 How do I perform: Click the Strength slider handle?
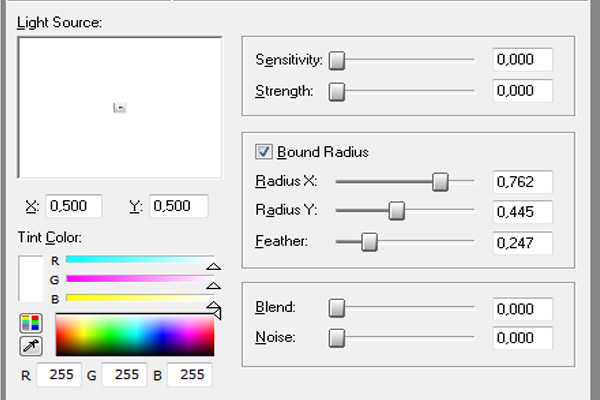coord(337,91)
